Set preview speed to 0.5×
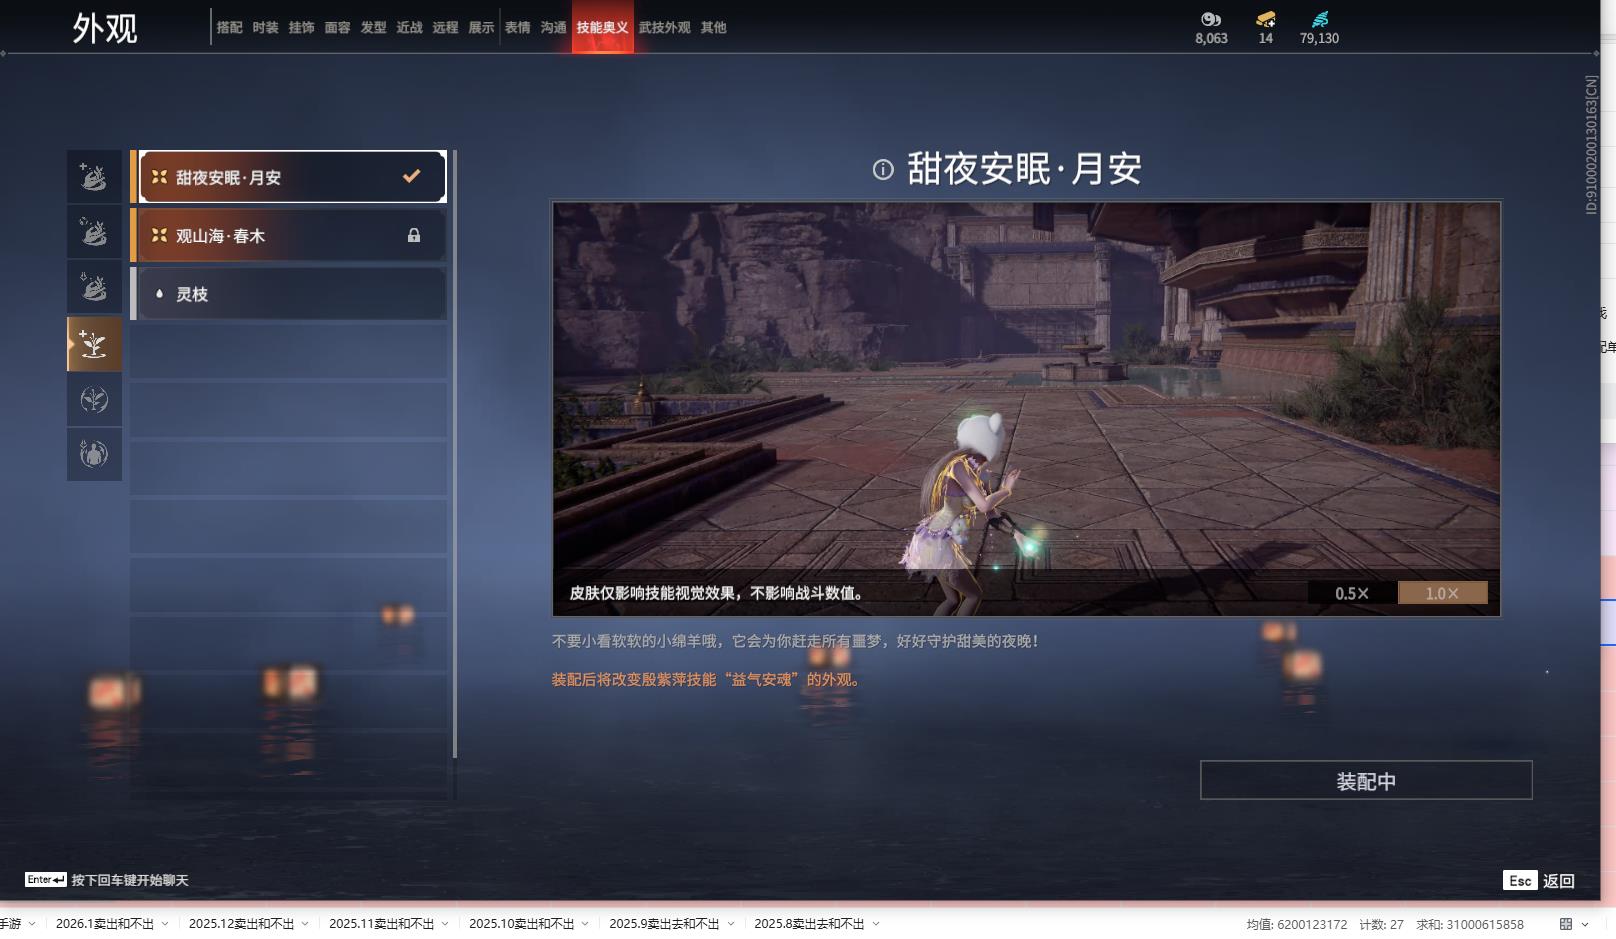Viewport: 1616px width, 939px height. (x=1352, y=593)
